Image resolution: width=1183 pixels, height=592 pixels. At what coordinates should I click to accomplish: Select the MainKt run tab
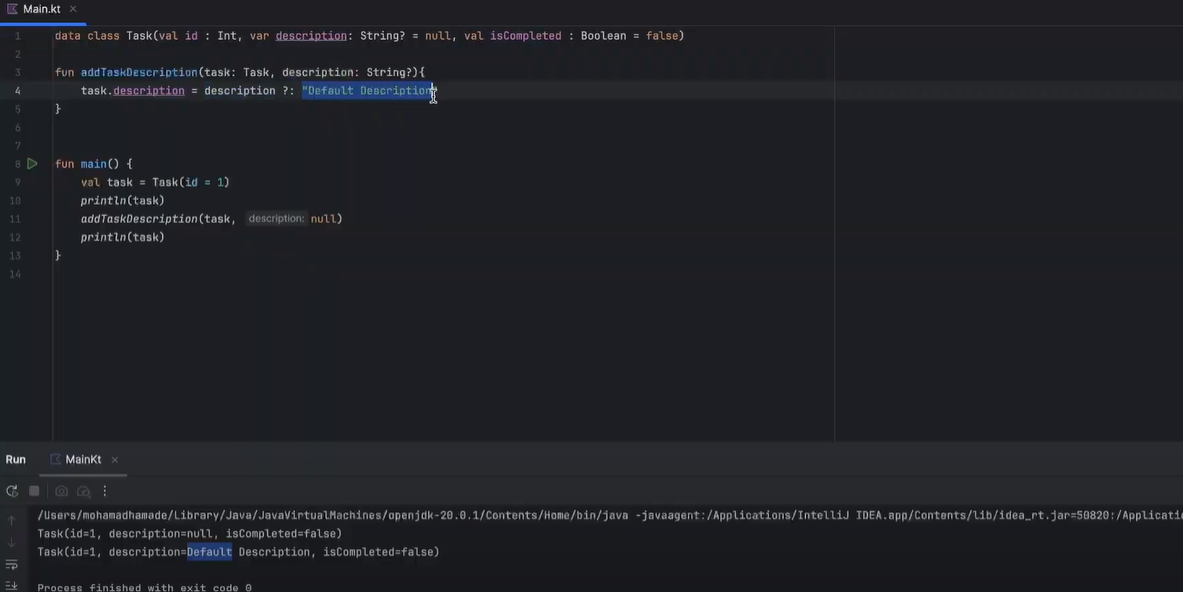[82, 460]
